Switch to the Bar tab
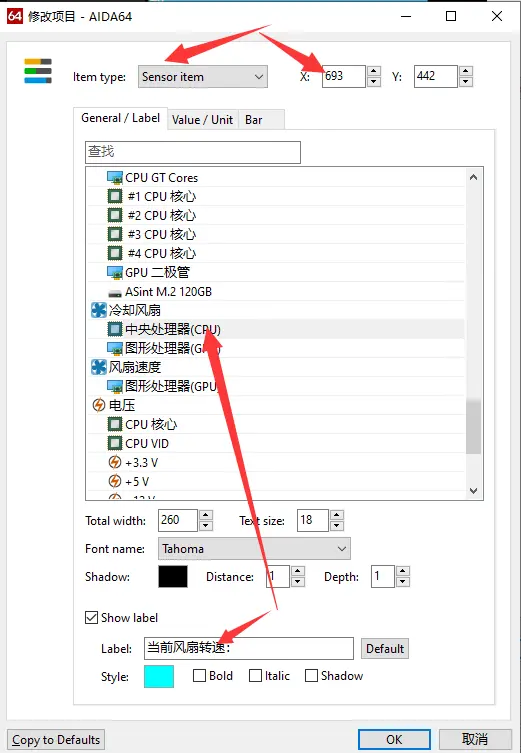This screenshot has height=753, width=521. click(x=261, y=120)
